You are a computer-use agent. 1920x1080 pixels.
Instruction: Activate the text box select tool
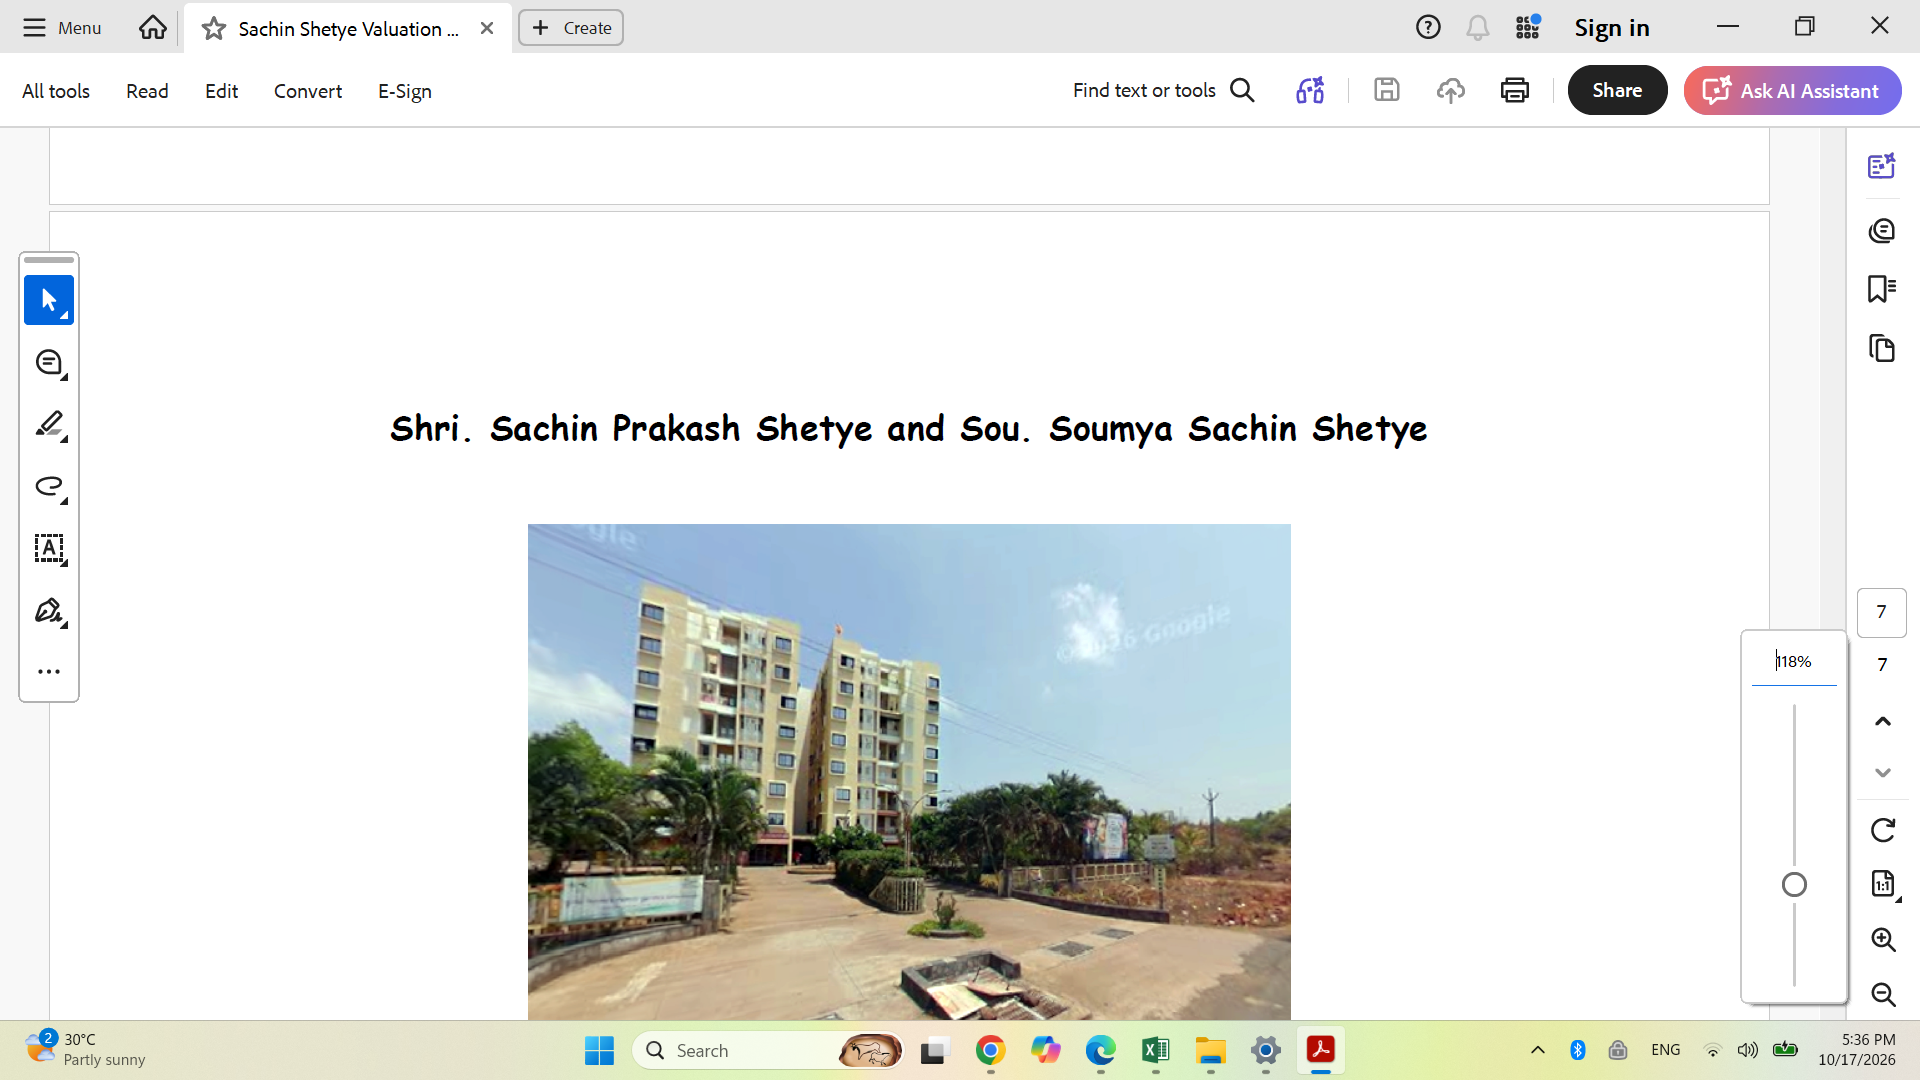coord(49,548)
